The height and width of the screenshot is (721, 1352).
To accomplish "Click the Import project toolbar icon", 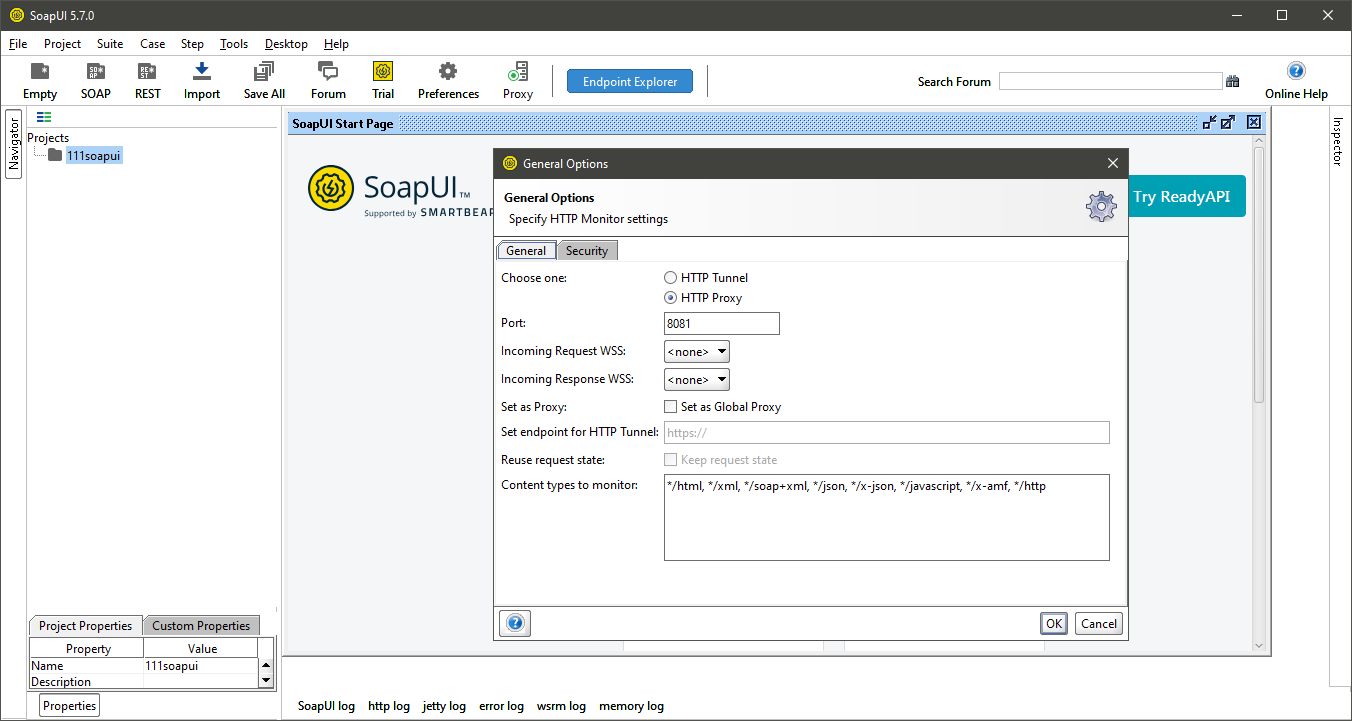I will click(x=202, y=80).
